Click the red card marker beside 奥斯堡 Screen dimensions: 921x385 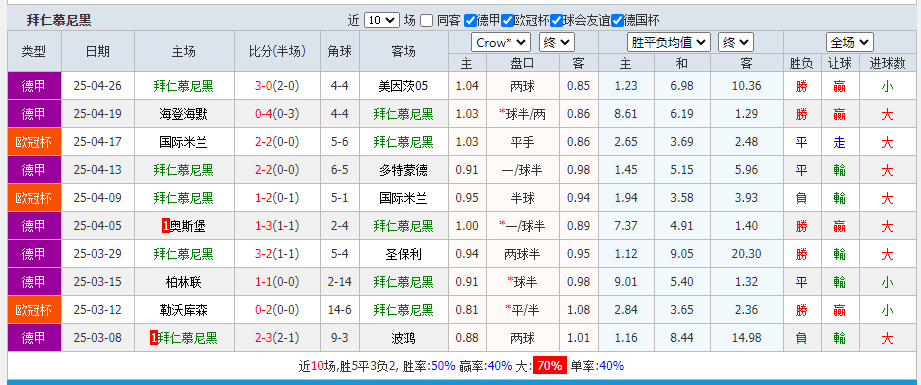pos(165,226)
